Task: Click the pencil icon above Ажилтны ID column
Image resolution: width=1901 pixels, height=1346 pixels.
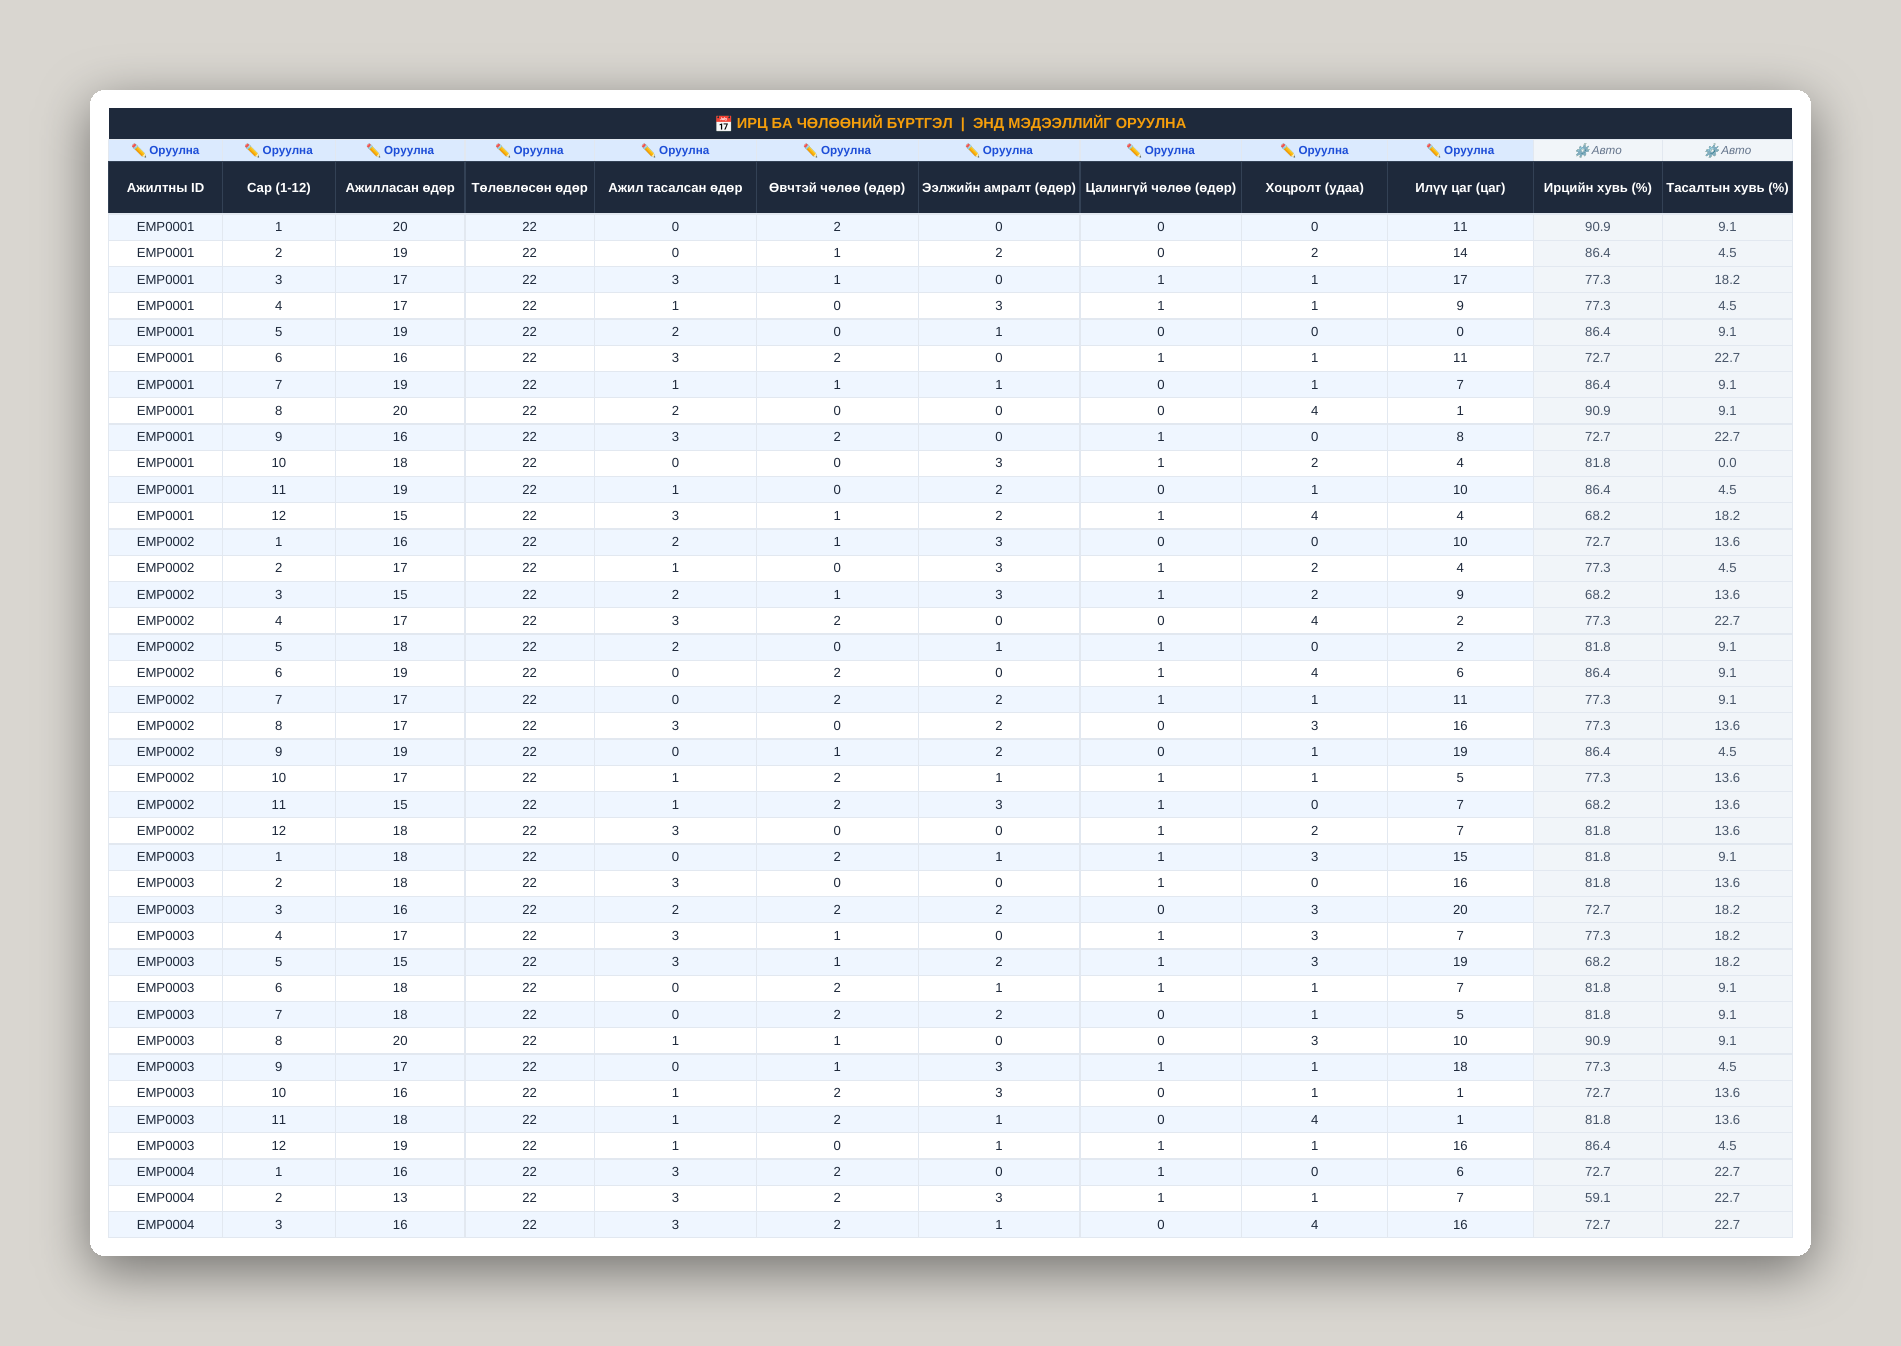Action: tap(139, 150)
